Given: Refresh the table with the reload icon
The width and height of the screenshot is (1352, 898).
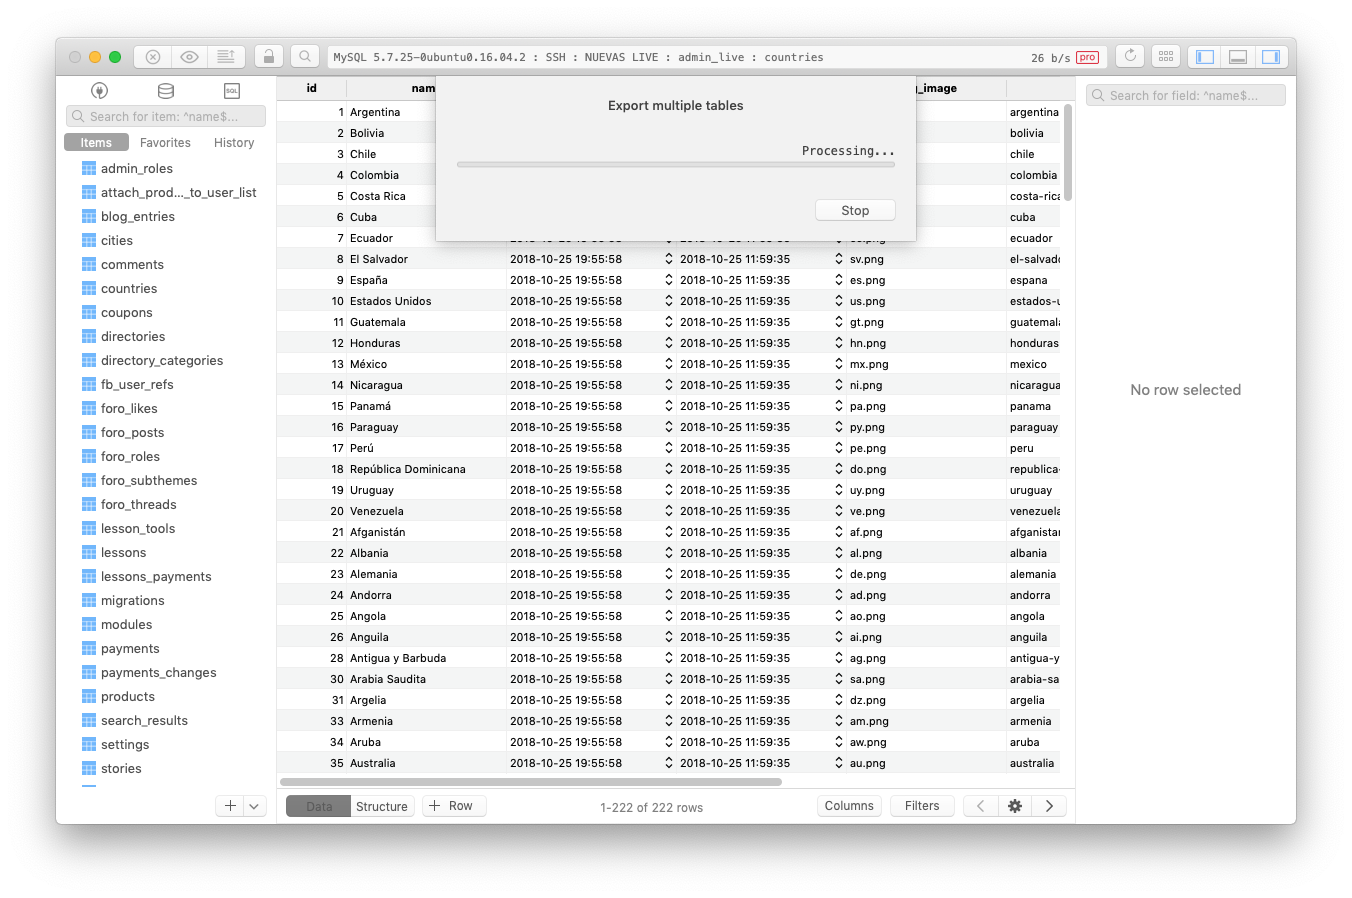Looking at the screenshot, I should click(1130, 56).
